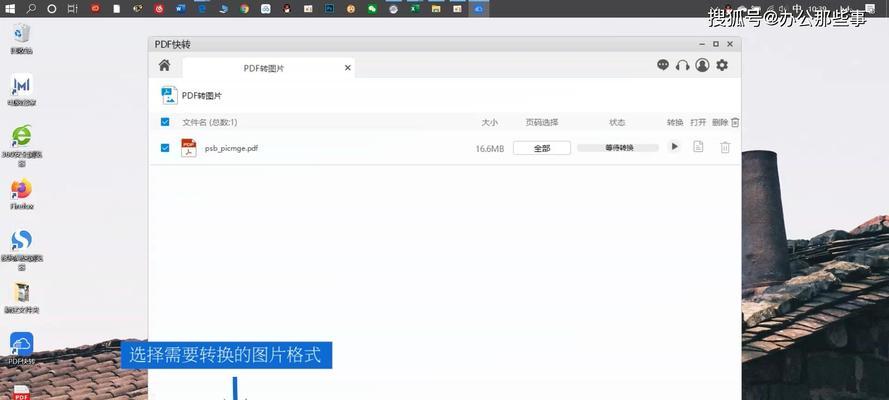Open customer service headphones icon

tap(683, 65)
